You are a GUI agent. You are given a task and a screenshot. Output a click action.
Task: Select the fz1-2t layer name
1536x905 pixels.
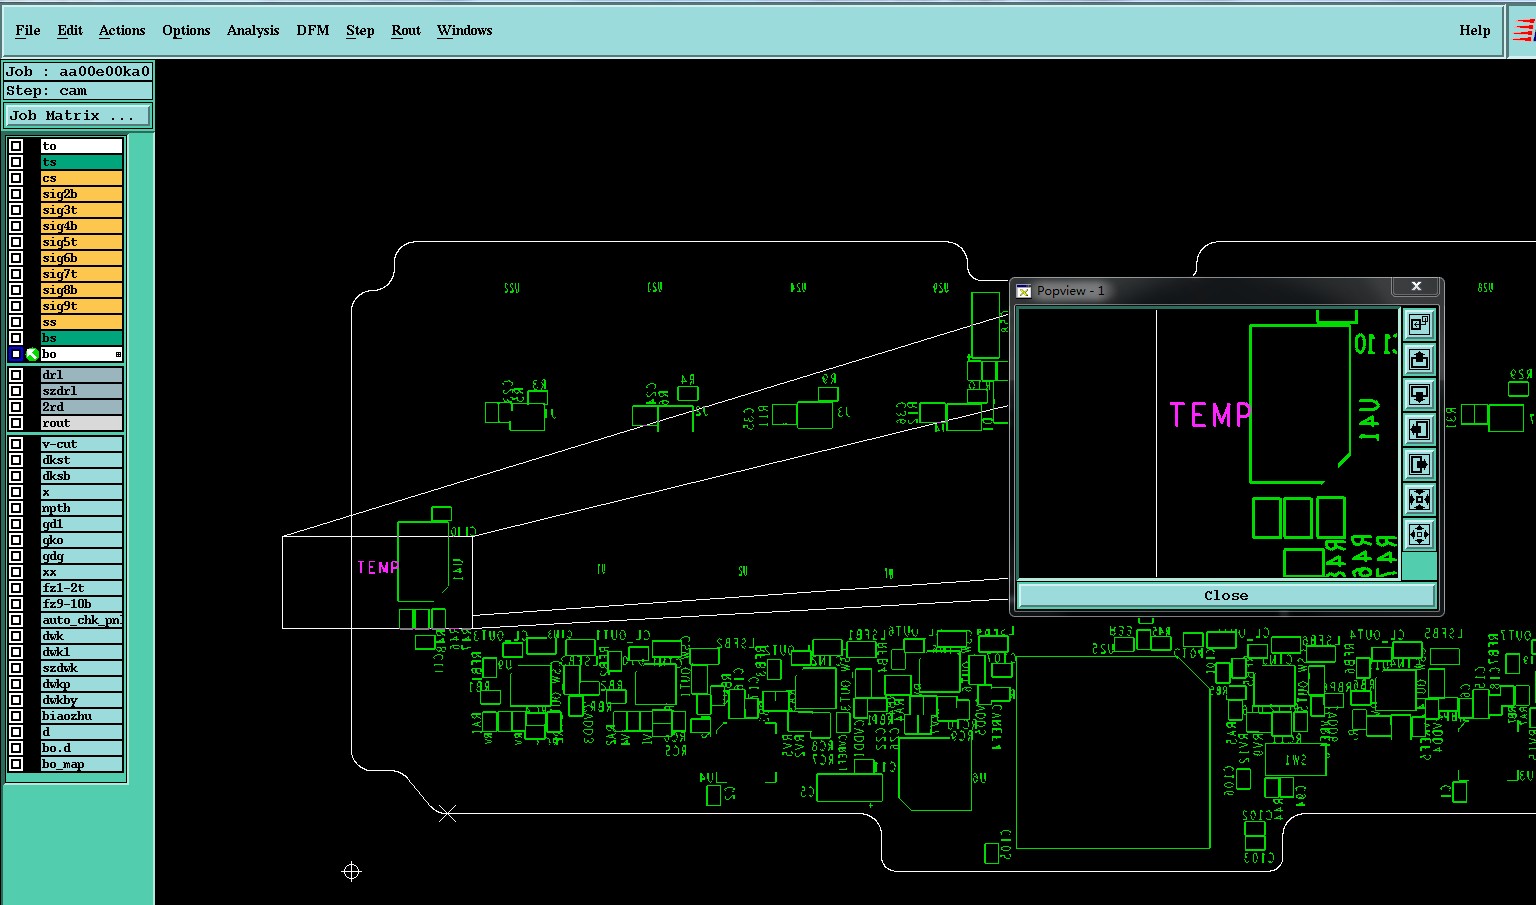(x=81, y=588)
